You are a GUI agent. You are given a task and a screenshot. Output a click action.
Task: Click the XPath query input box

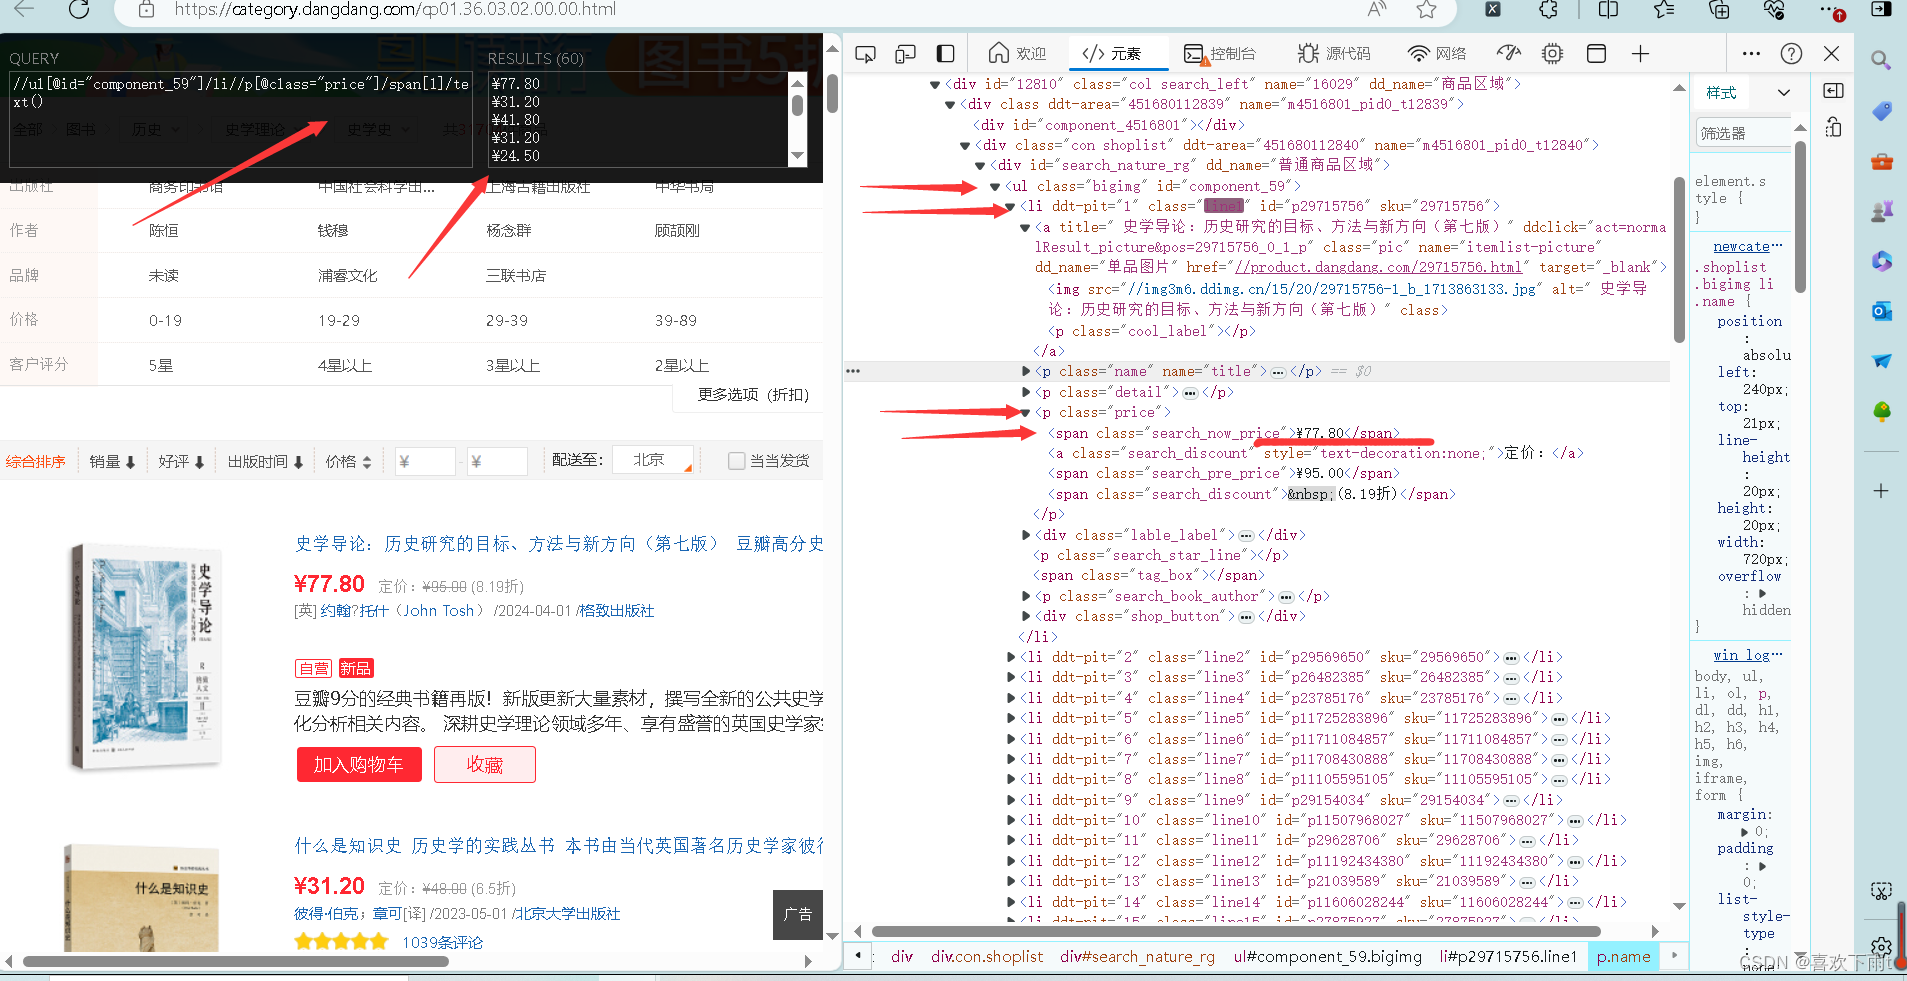[x=240, y=119]
